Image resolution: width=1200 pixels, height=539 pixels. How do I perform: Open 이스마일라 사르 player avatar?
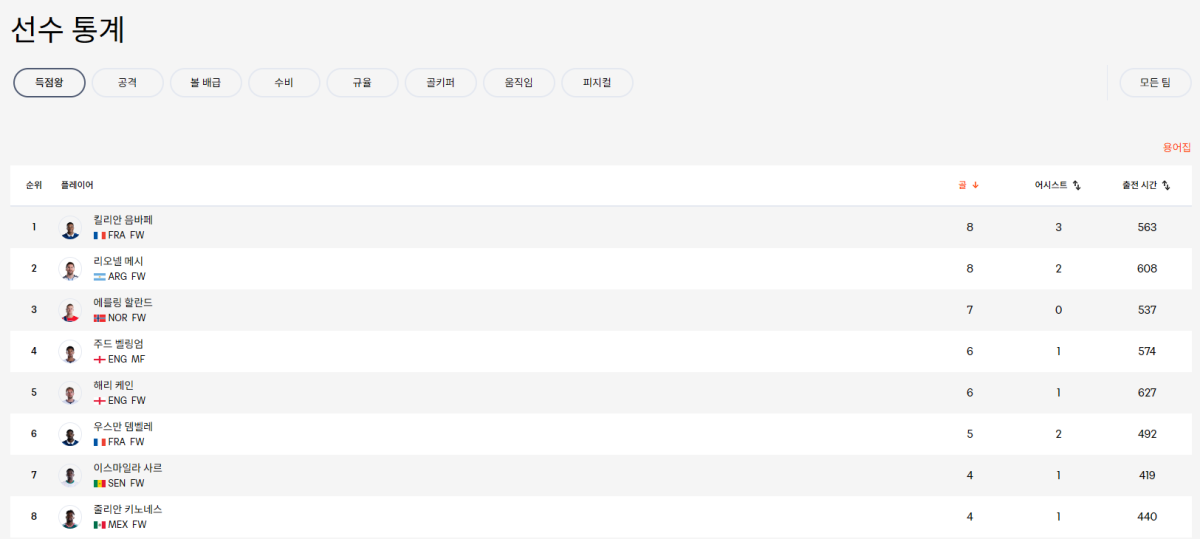click(70, 476)
